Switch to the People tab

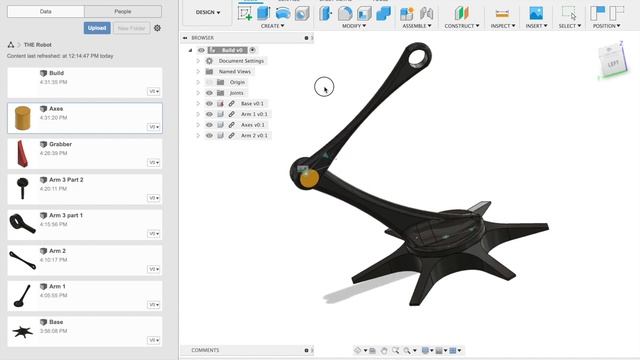(123, 11)
